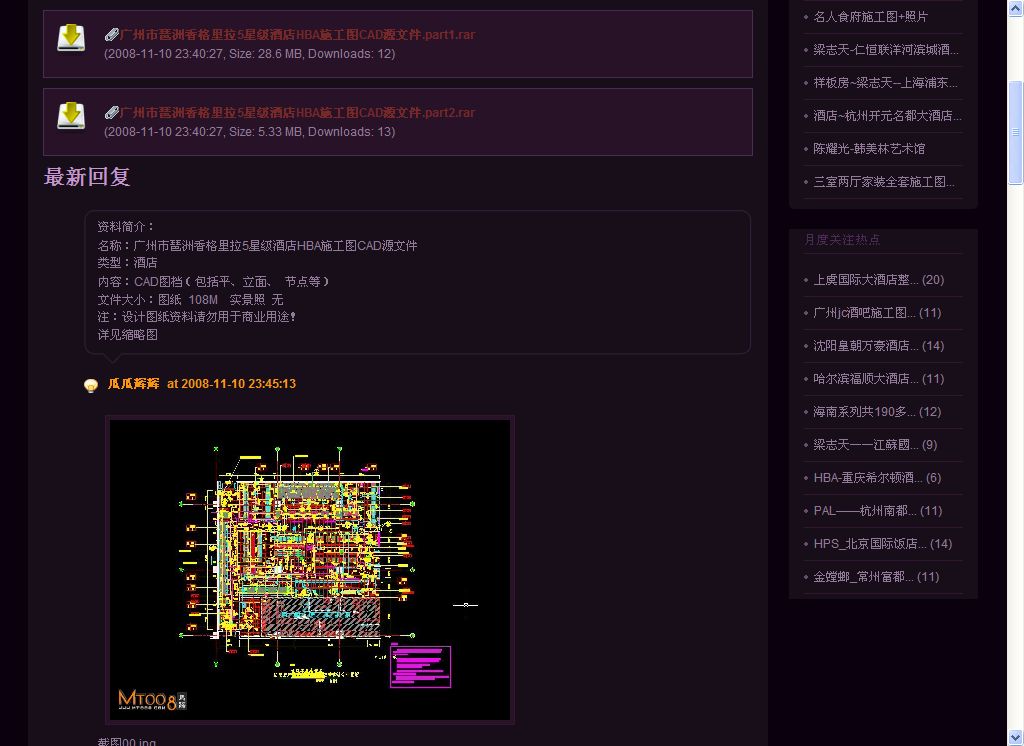Screen dimensions: 1024x746
Task: Open hot topic HBA-重庆希尔顿酒... (6)
Action: pyautogui.click(x=877, y=478)
